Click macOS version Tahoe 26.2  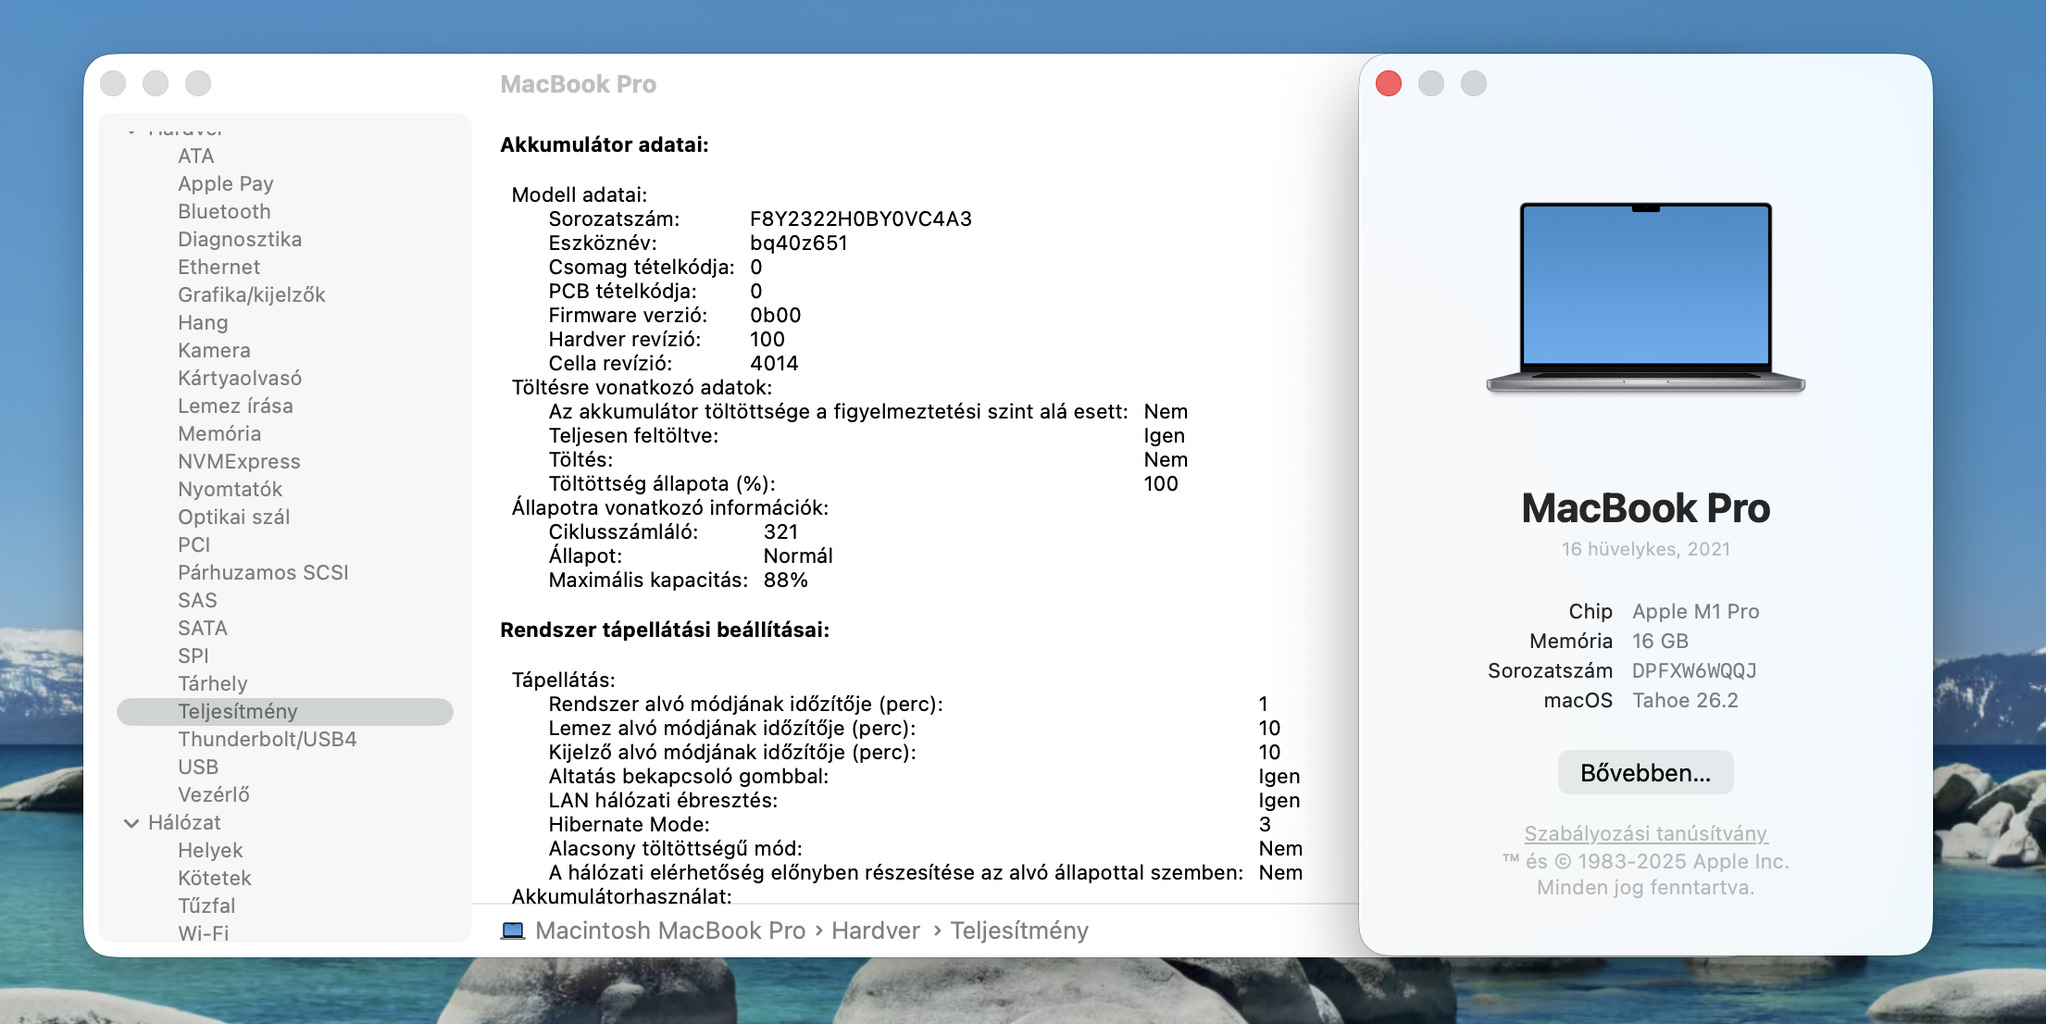(1685, 701)
